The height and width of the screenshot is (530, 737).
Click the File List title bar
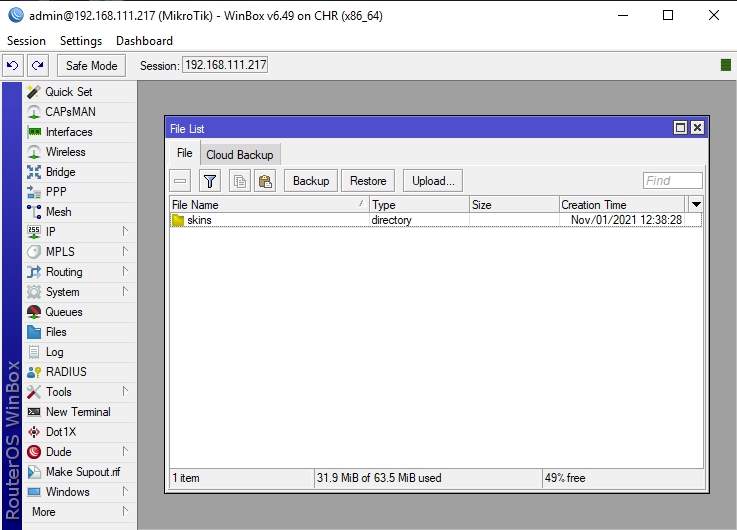[418, 128]
